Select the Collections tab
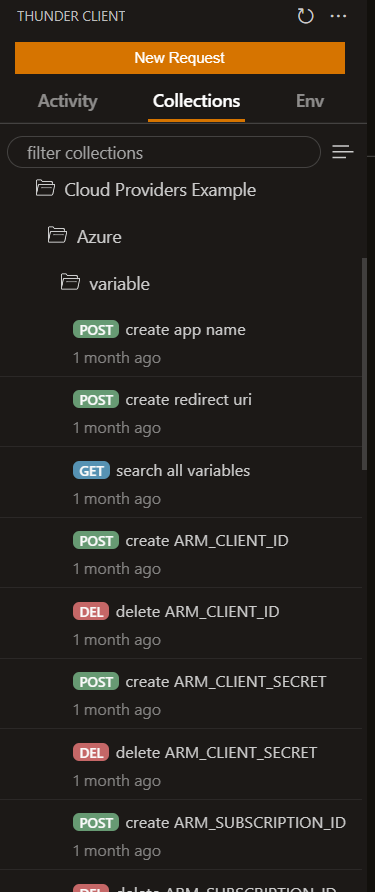This screenshot has height=892, width=375. [x=196, y=101]
